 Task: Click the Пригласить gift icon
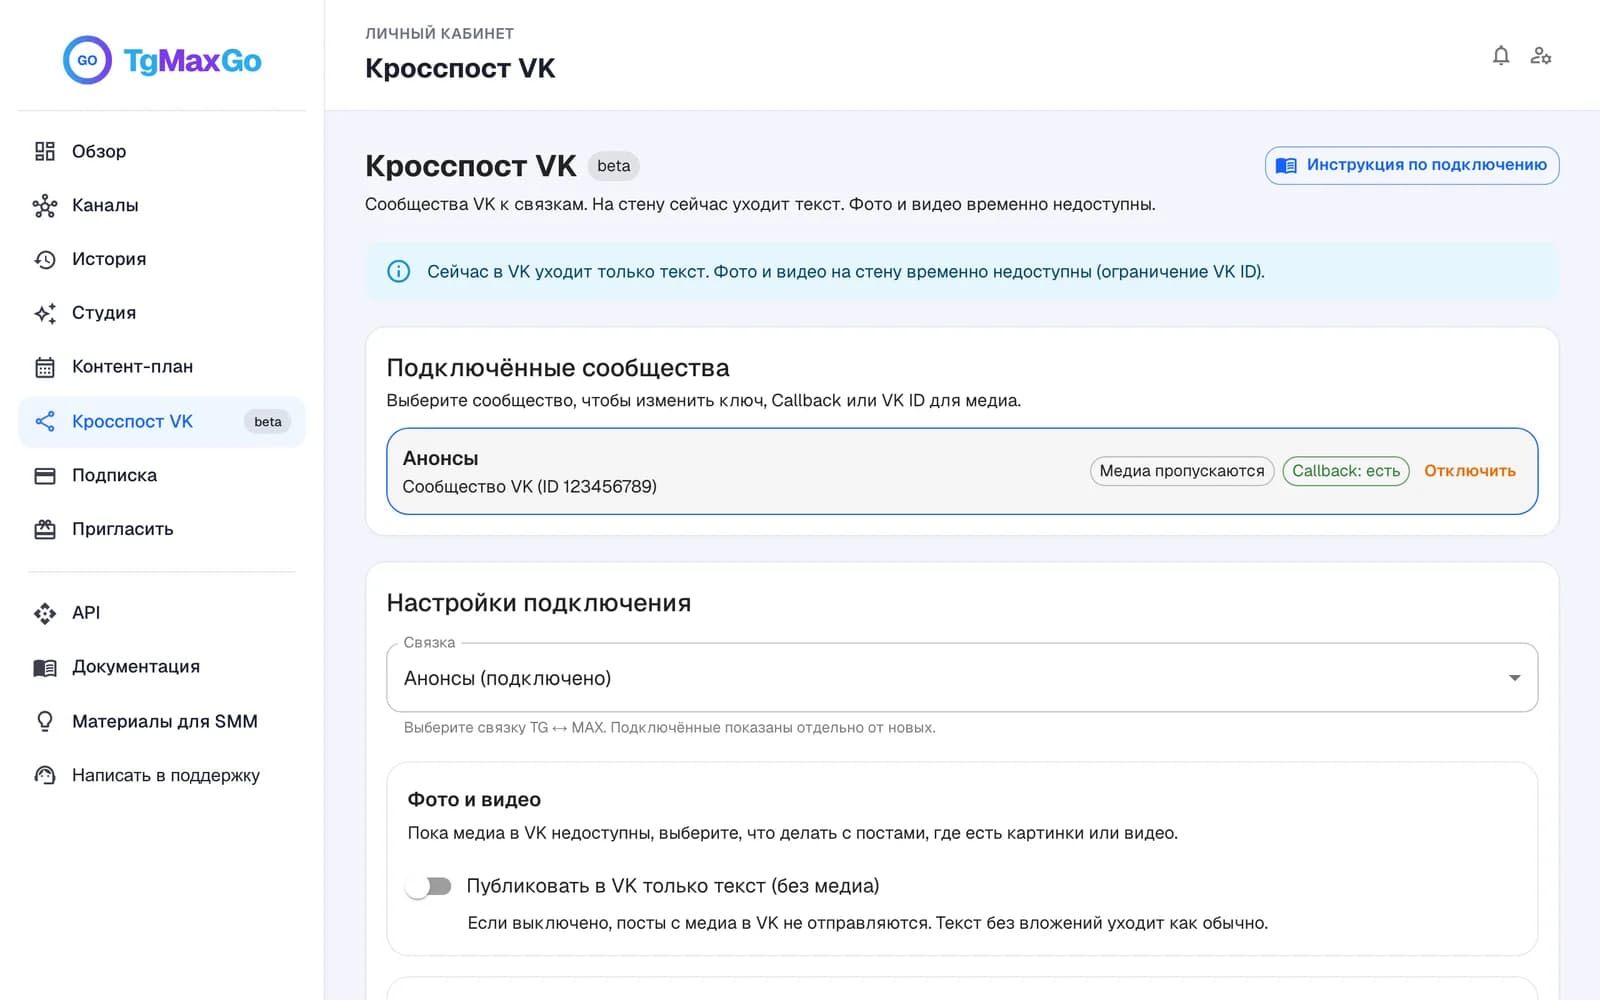[x=45, y=529]
